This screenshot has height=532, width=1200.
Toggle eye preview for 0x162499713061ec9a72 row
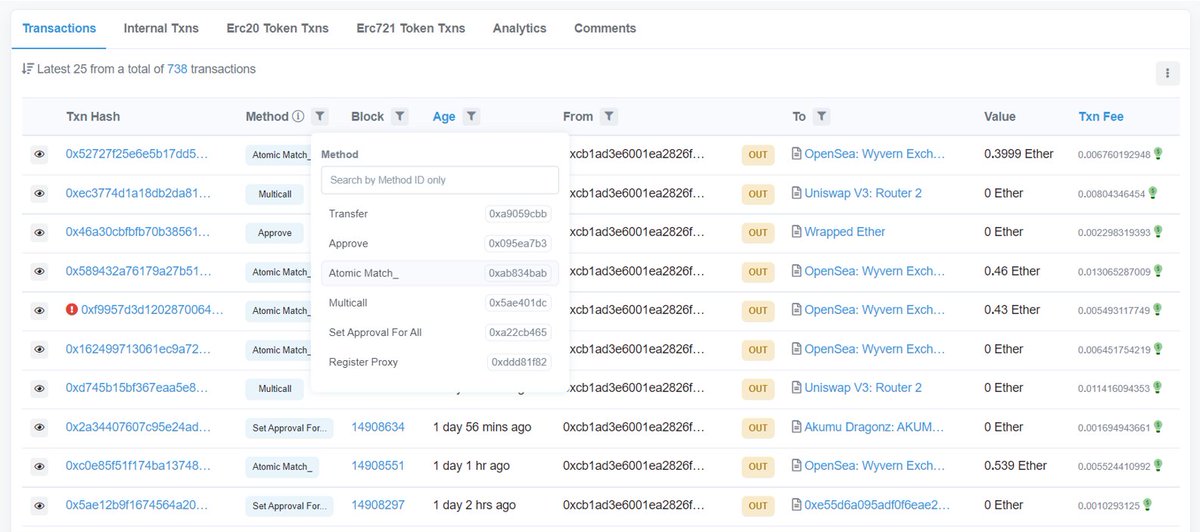pyautogui.click(x=39, y=350)
